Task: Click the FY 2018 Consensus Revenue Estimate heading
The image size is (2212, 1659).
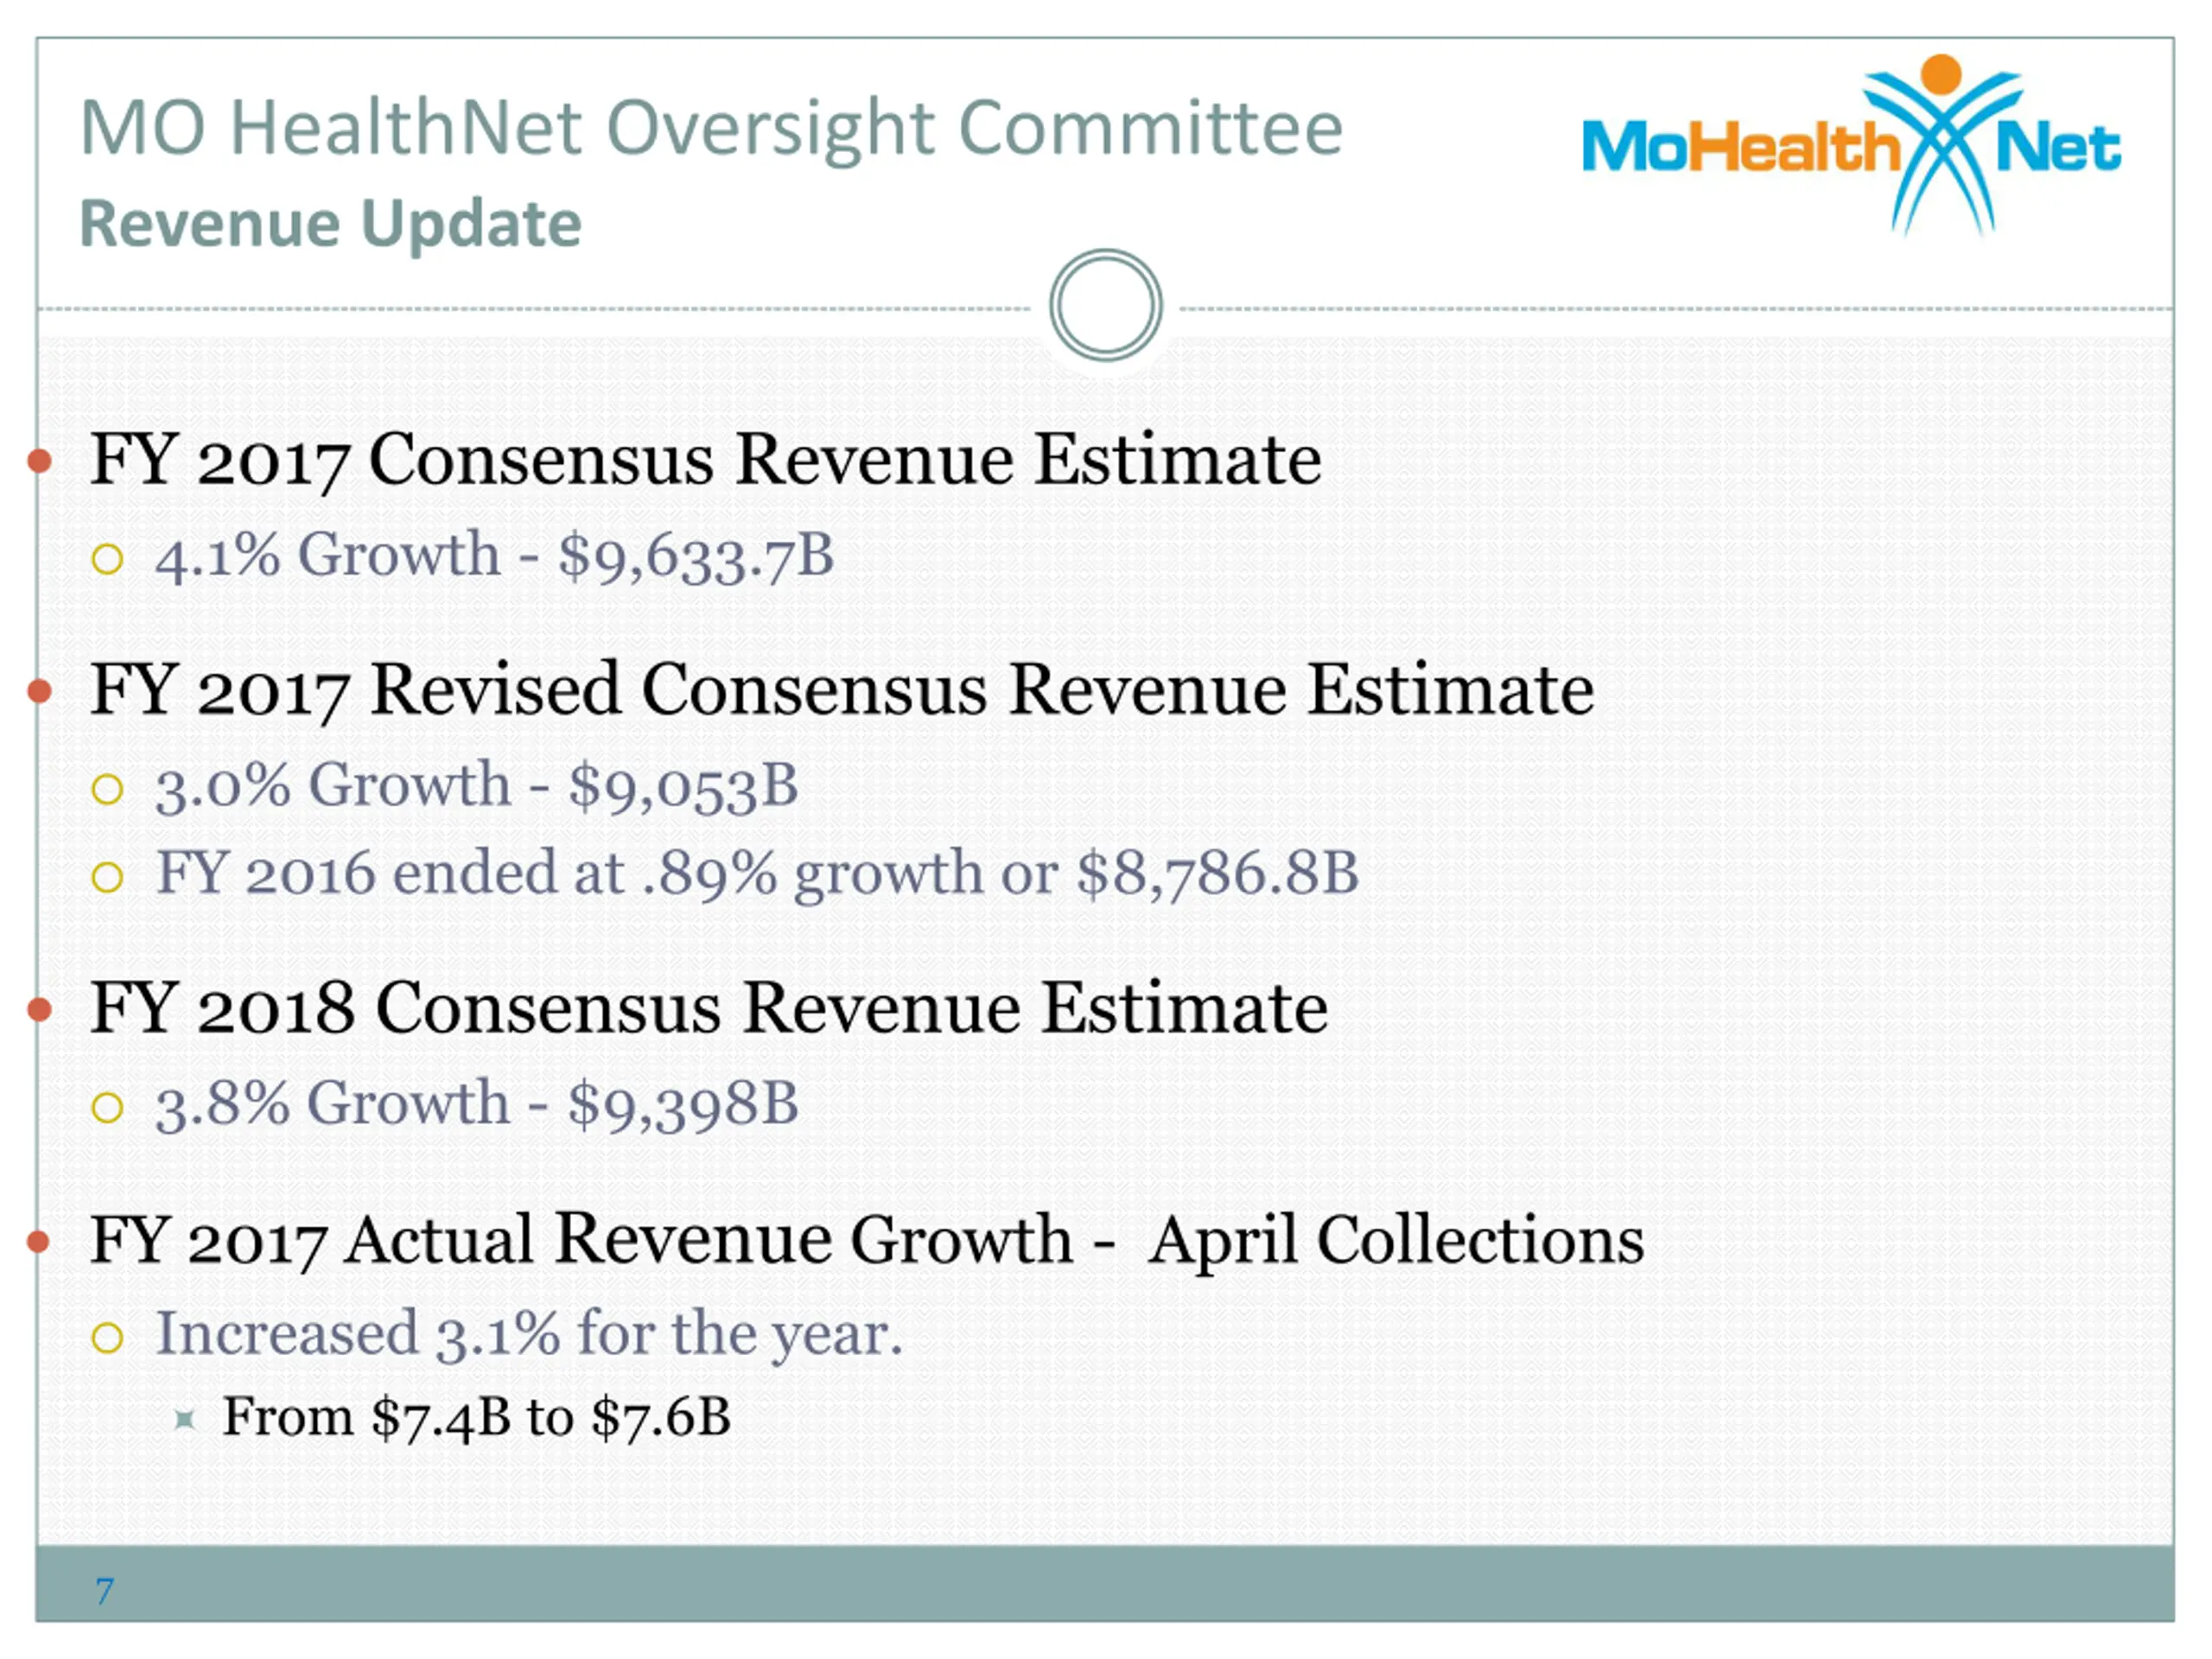Action: [709, 1008]
